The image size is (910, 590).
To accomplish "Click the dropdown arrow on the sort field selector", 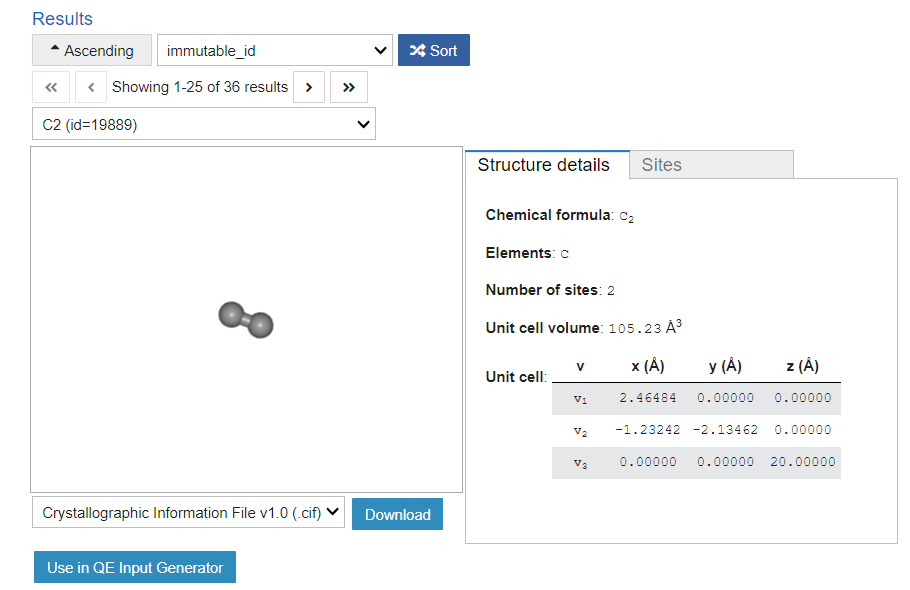I will pyautogui.click(x=380, y=50).
